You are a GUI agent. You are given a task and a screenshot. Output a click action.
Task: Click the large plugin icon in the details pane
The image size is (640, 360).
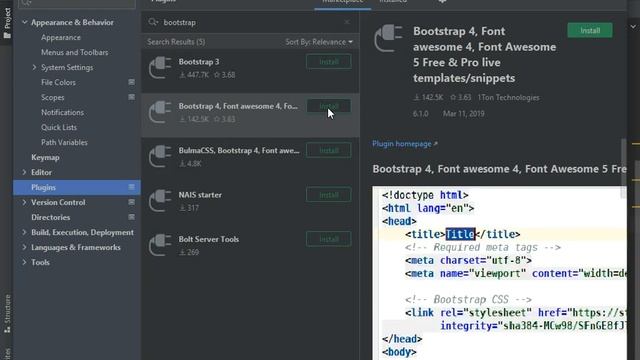pos(388,38)
